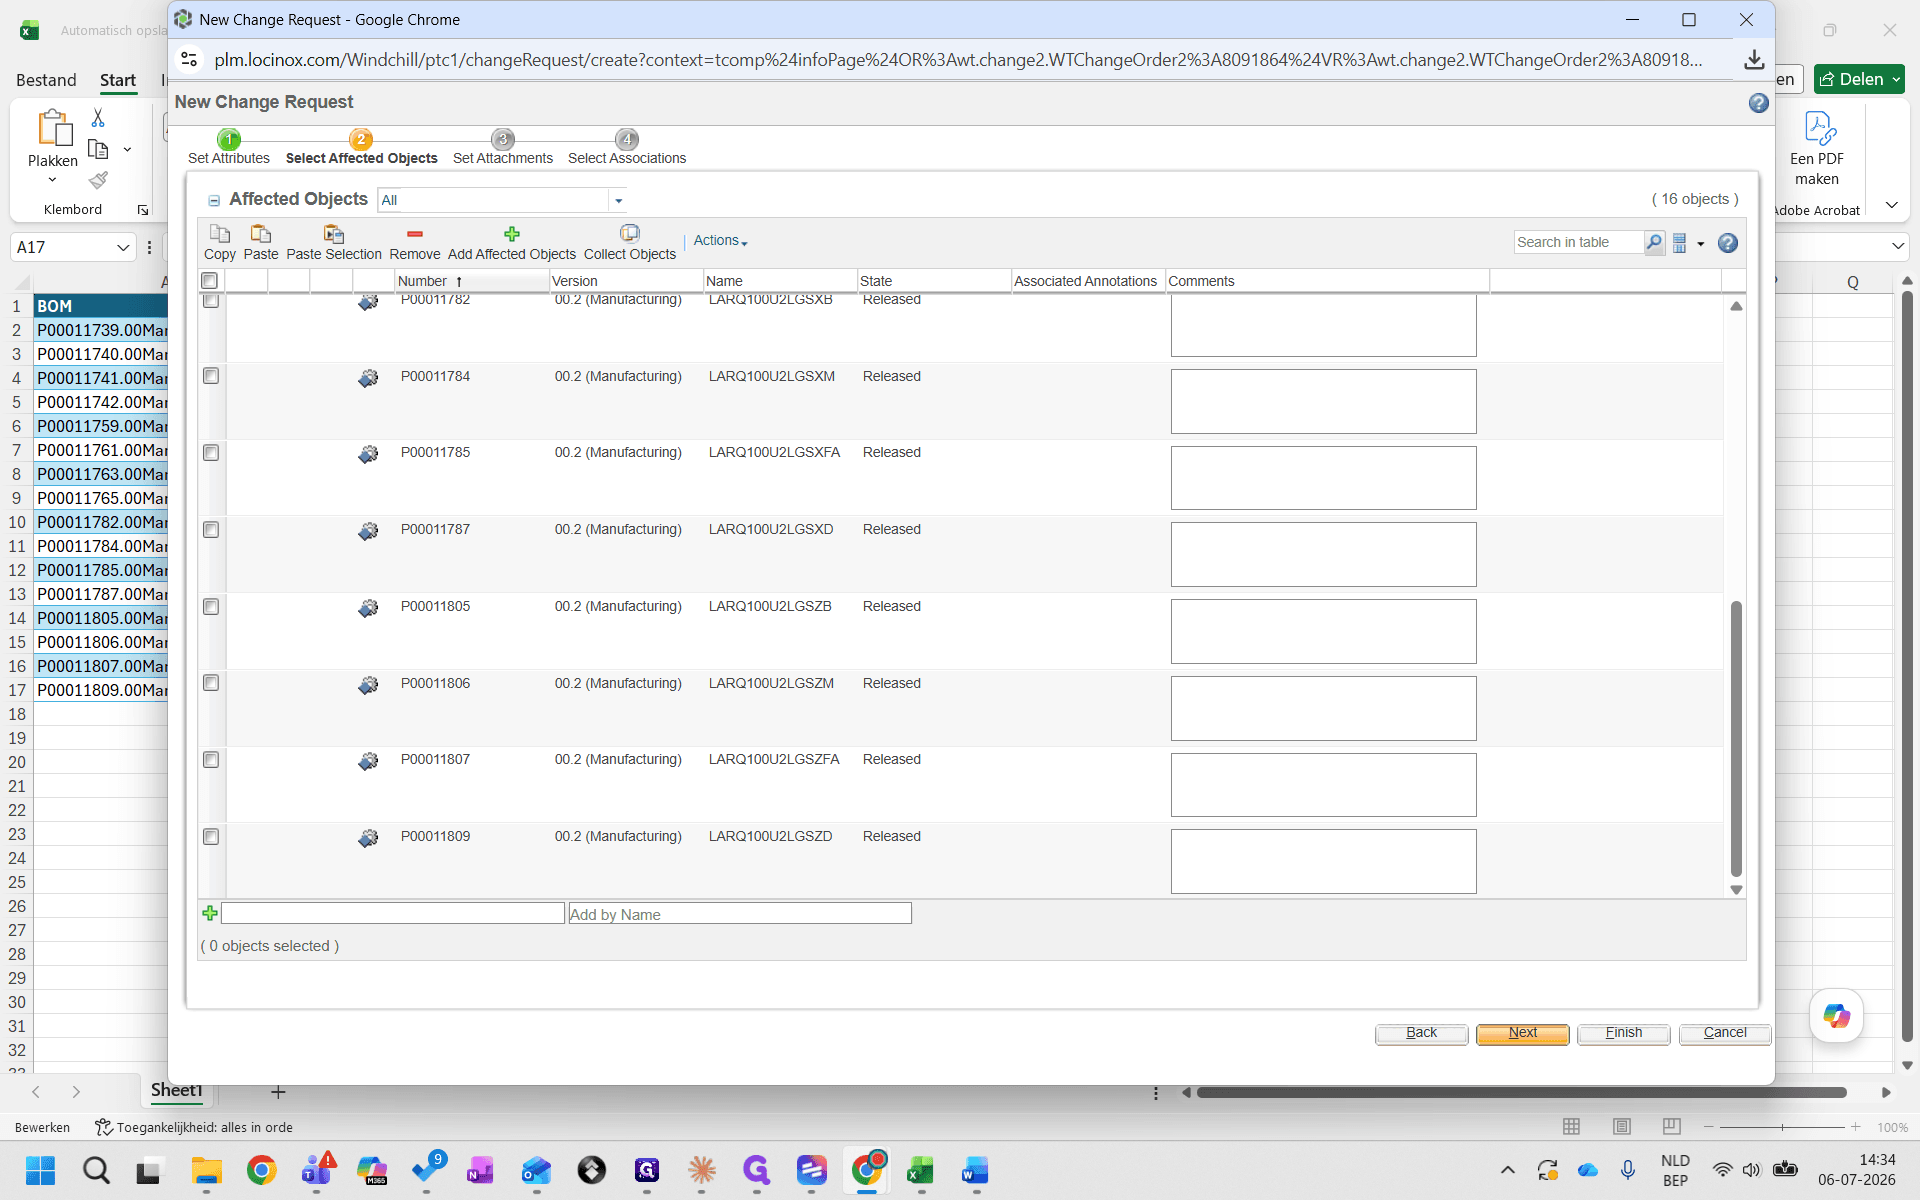Open the Affected Objects All filter dropdown

[x=618, y=200]
